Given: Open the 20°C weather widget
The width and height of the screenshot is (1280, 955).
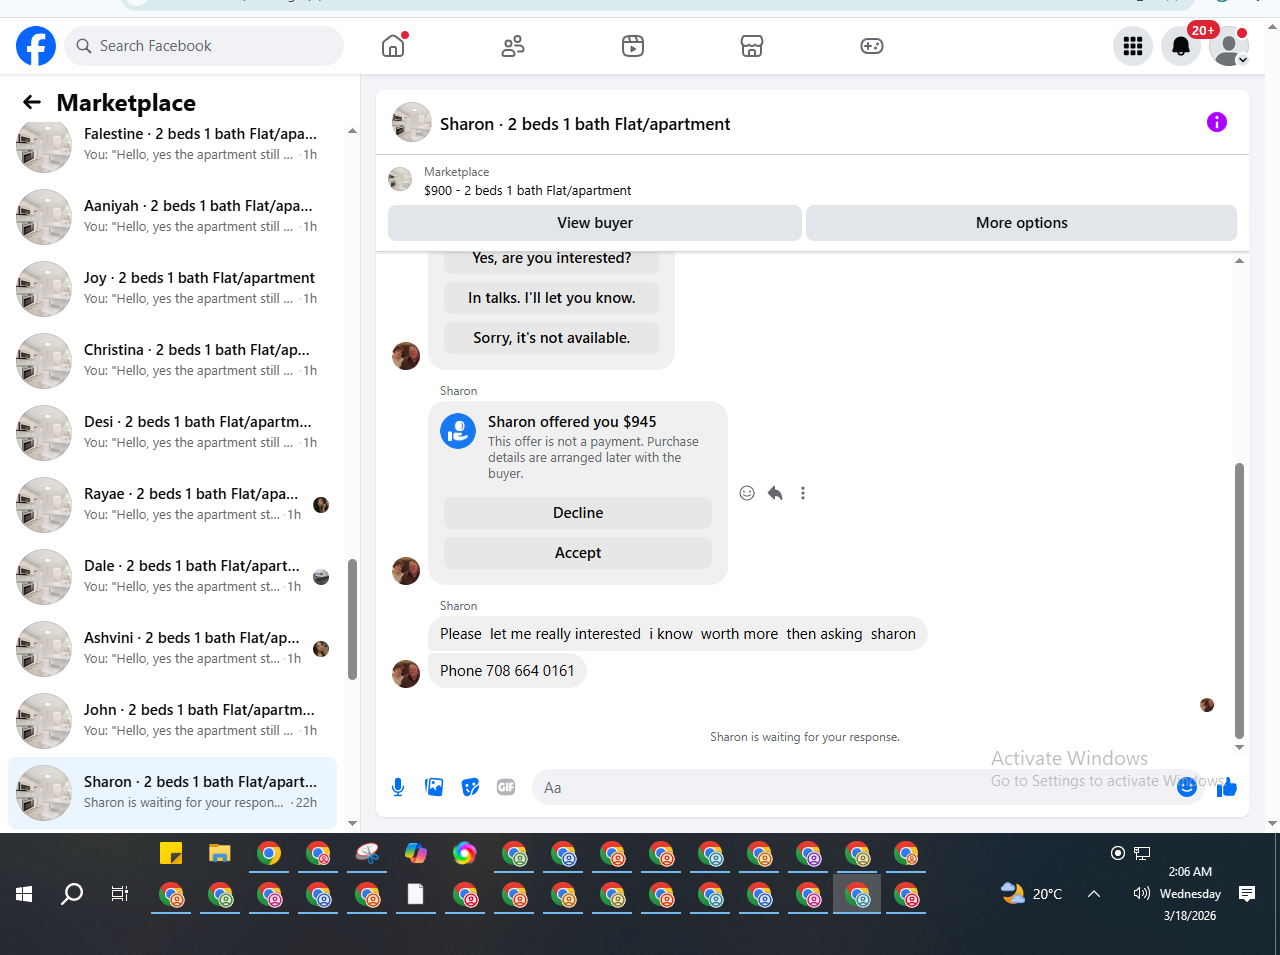Looking at the screenshot, I should pos(1032,893).
